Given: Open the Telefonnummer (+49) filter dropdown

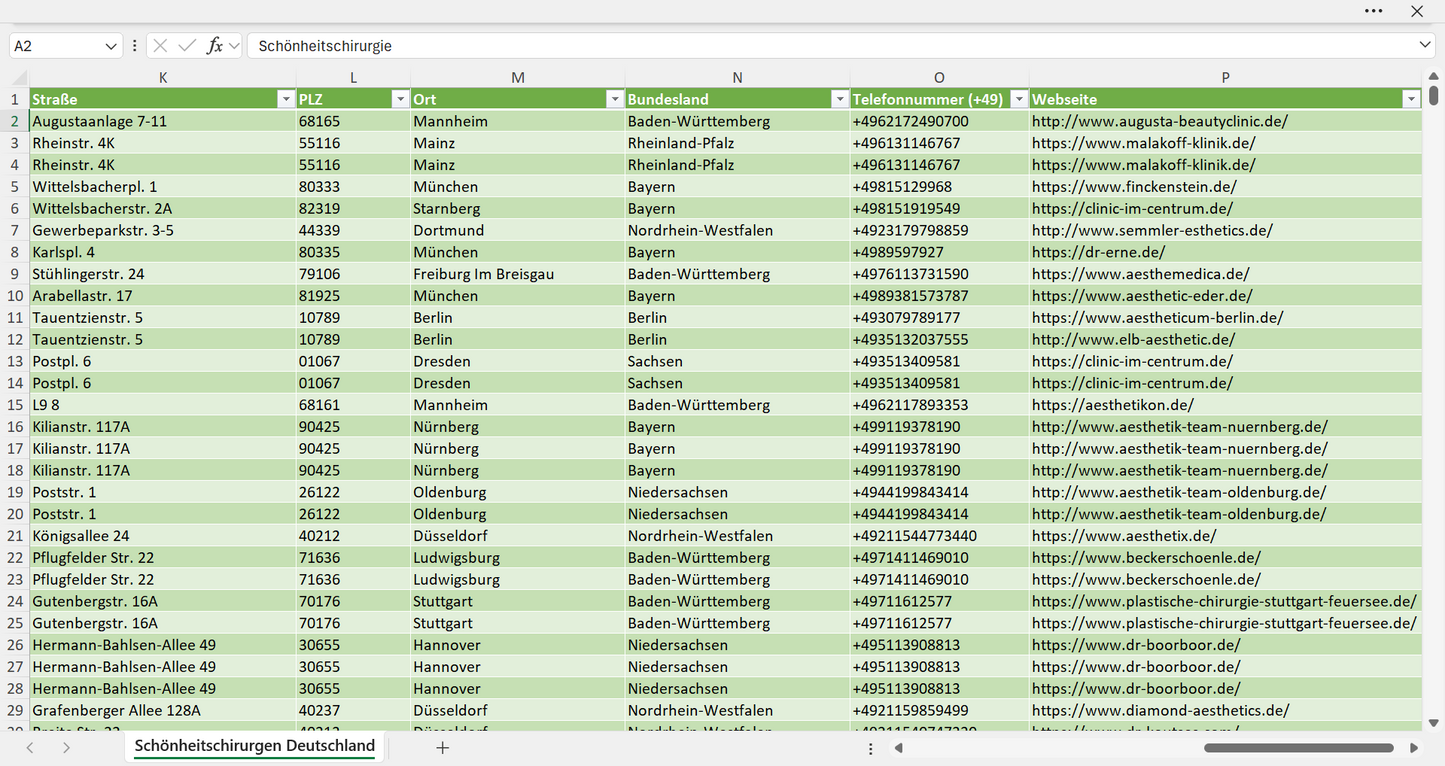Looking at the screenshot, I should [1019, 99].
